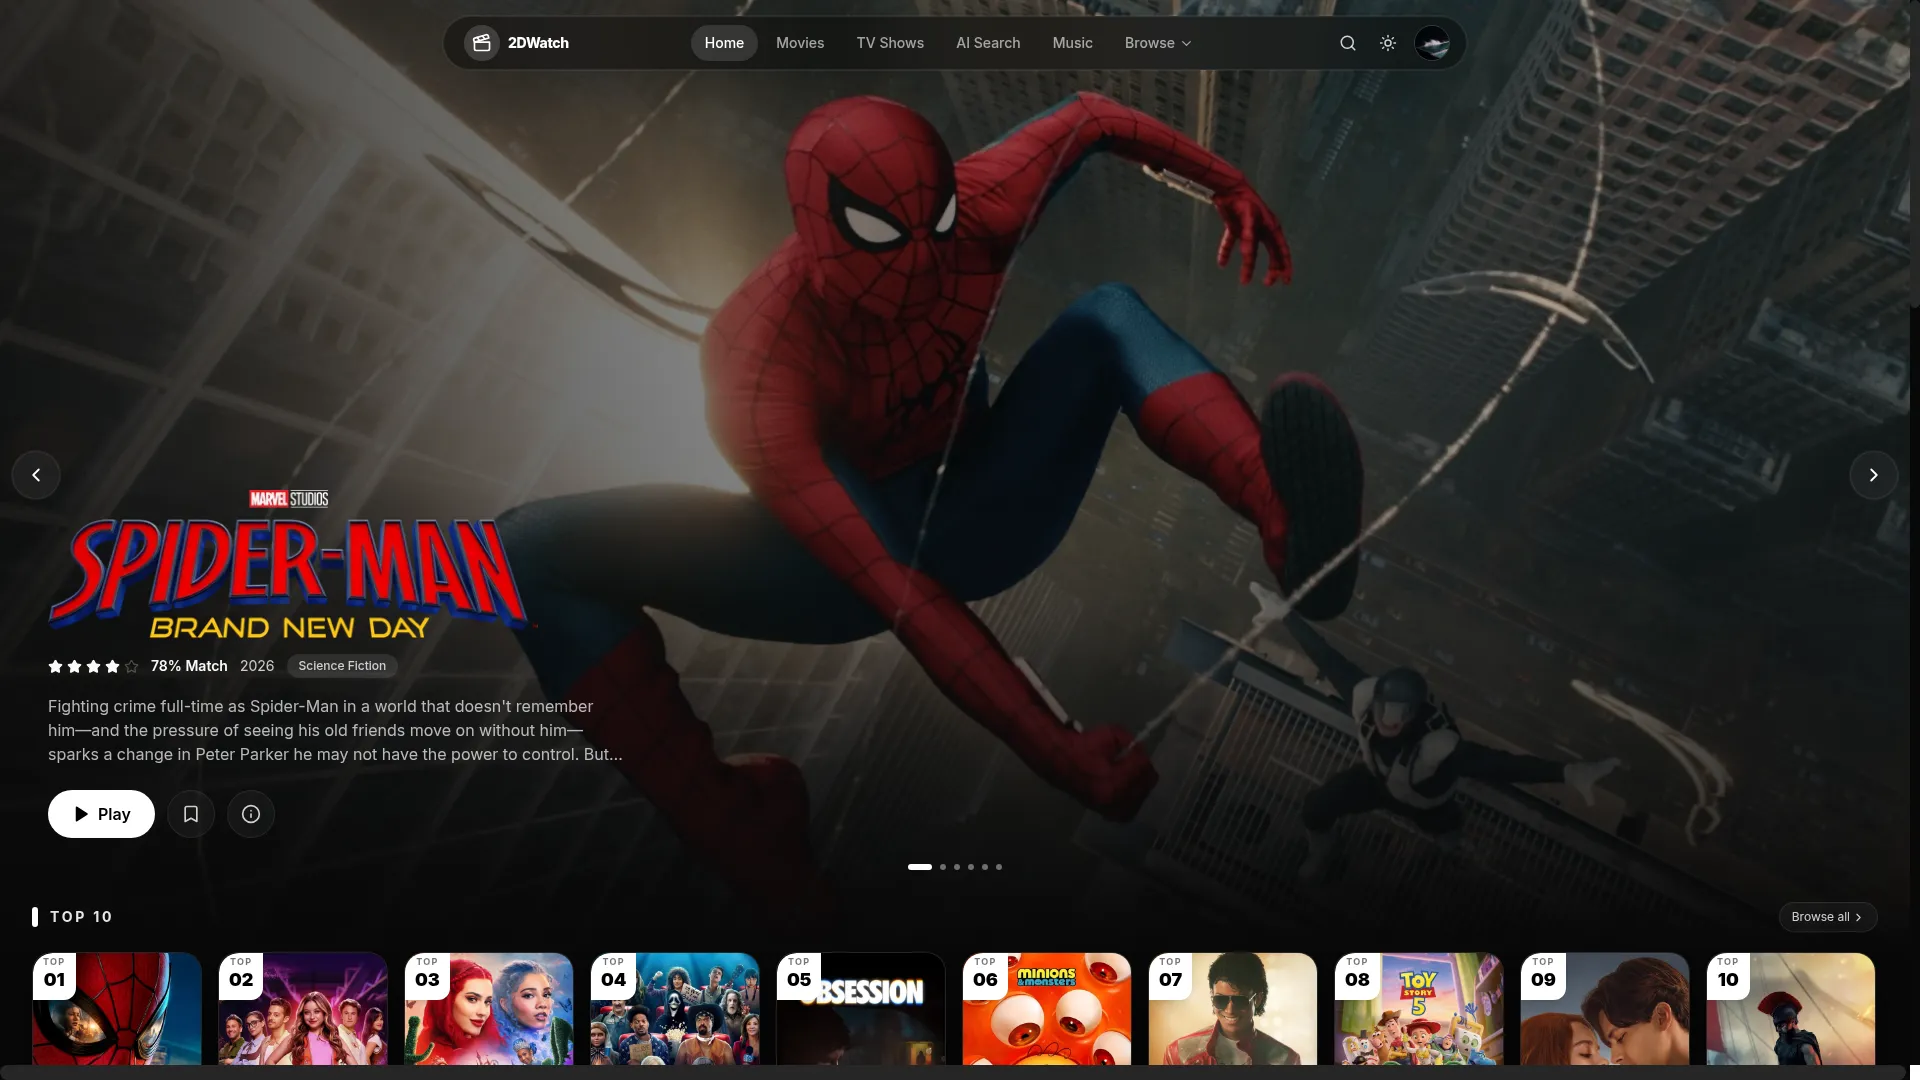Click the star rating icons

[93, 666]
